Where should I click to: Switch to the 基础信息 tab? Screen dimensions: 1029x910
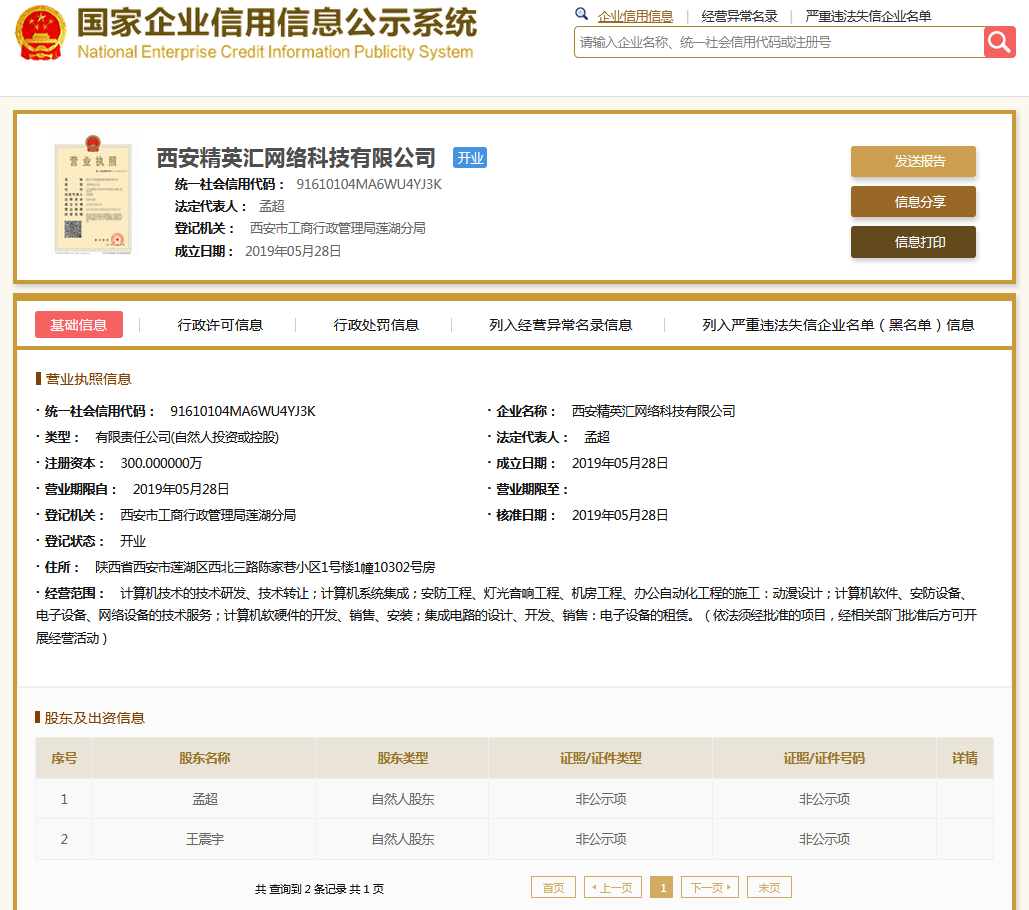pyautogui.click(x=79, y=325)
